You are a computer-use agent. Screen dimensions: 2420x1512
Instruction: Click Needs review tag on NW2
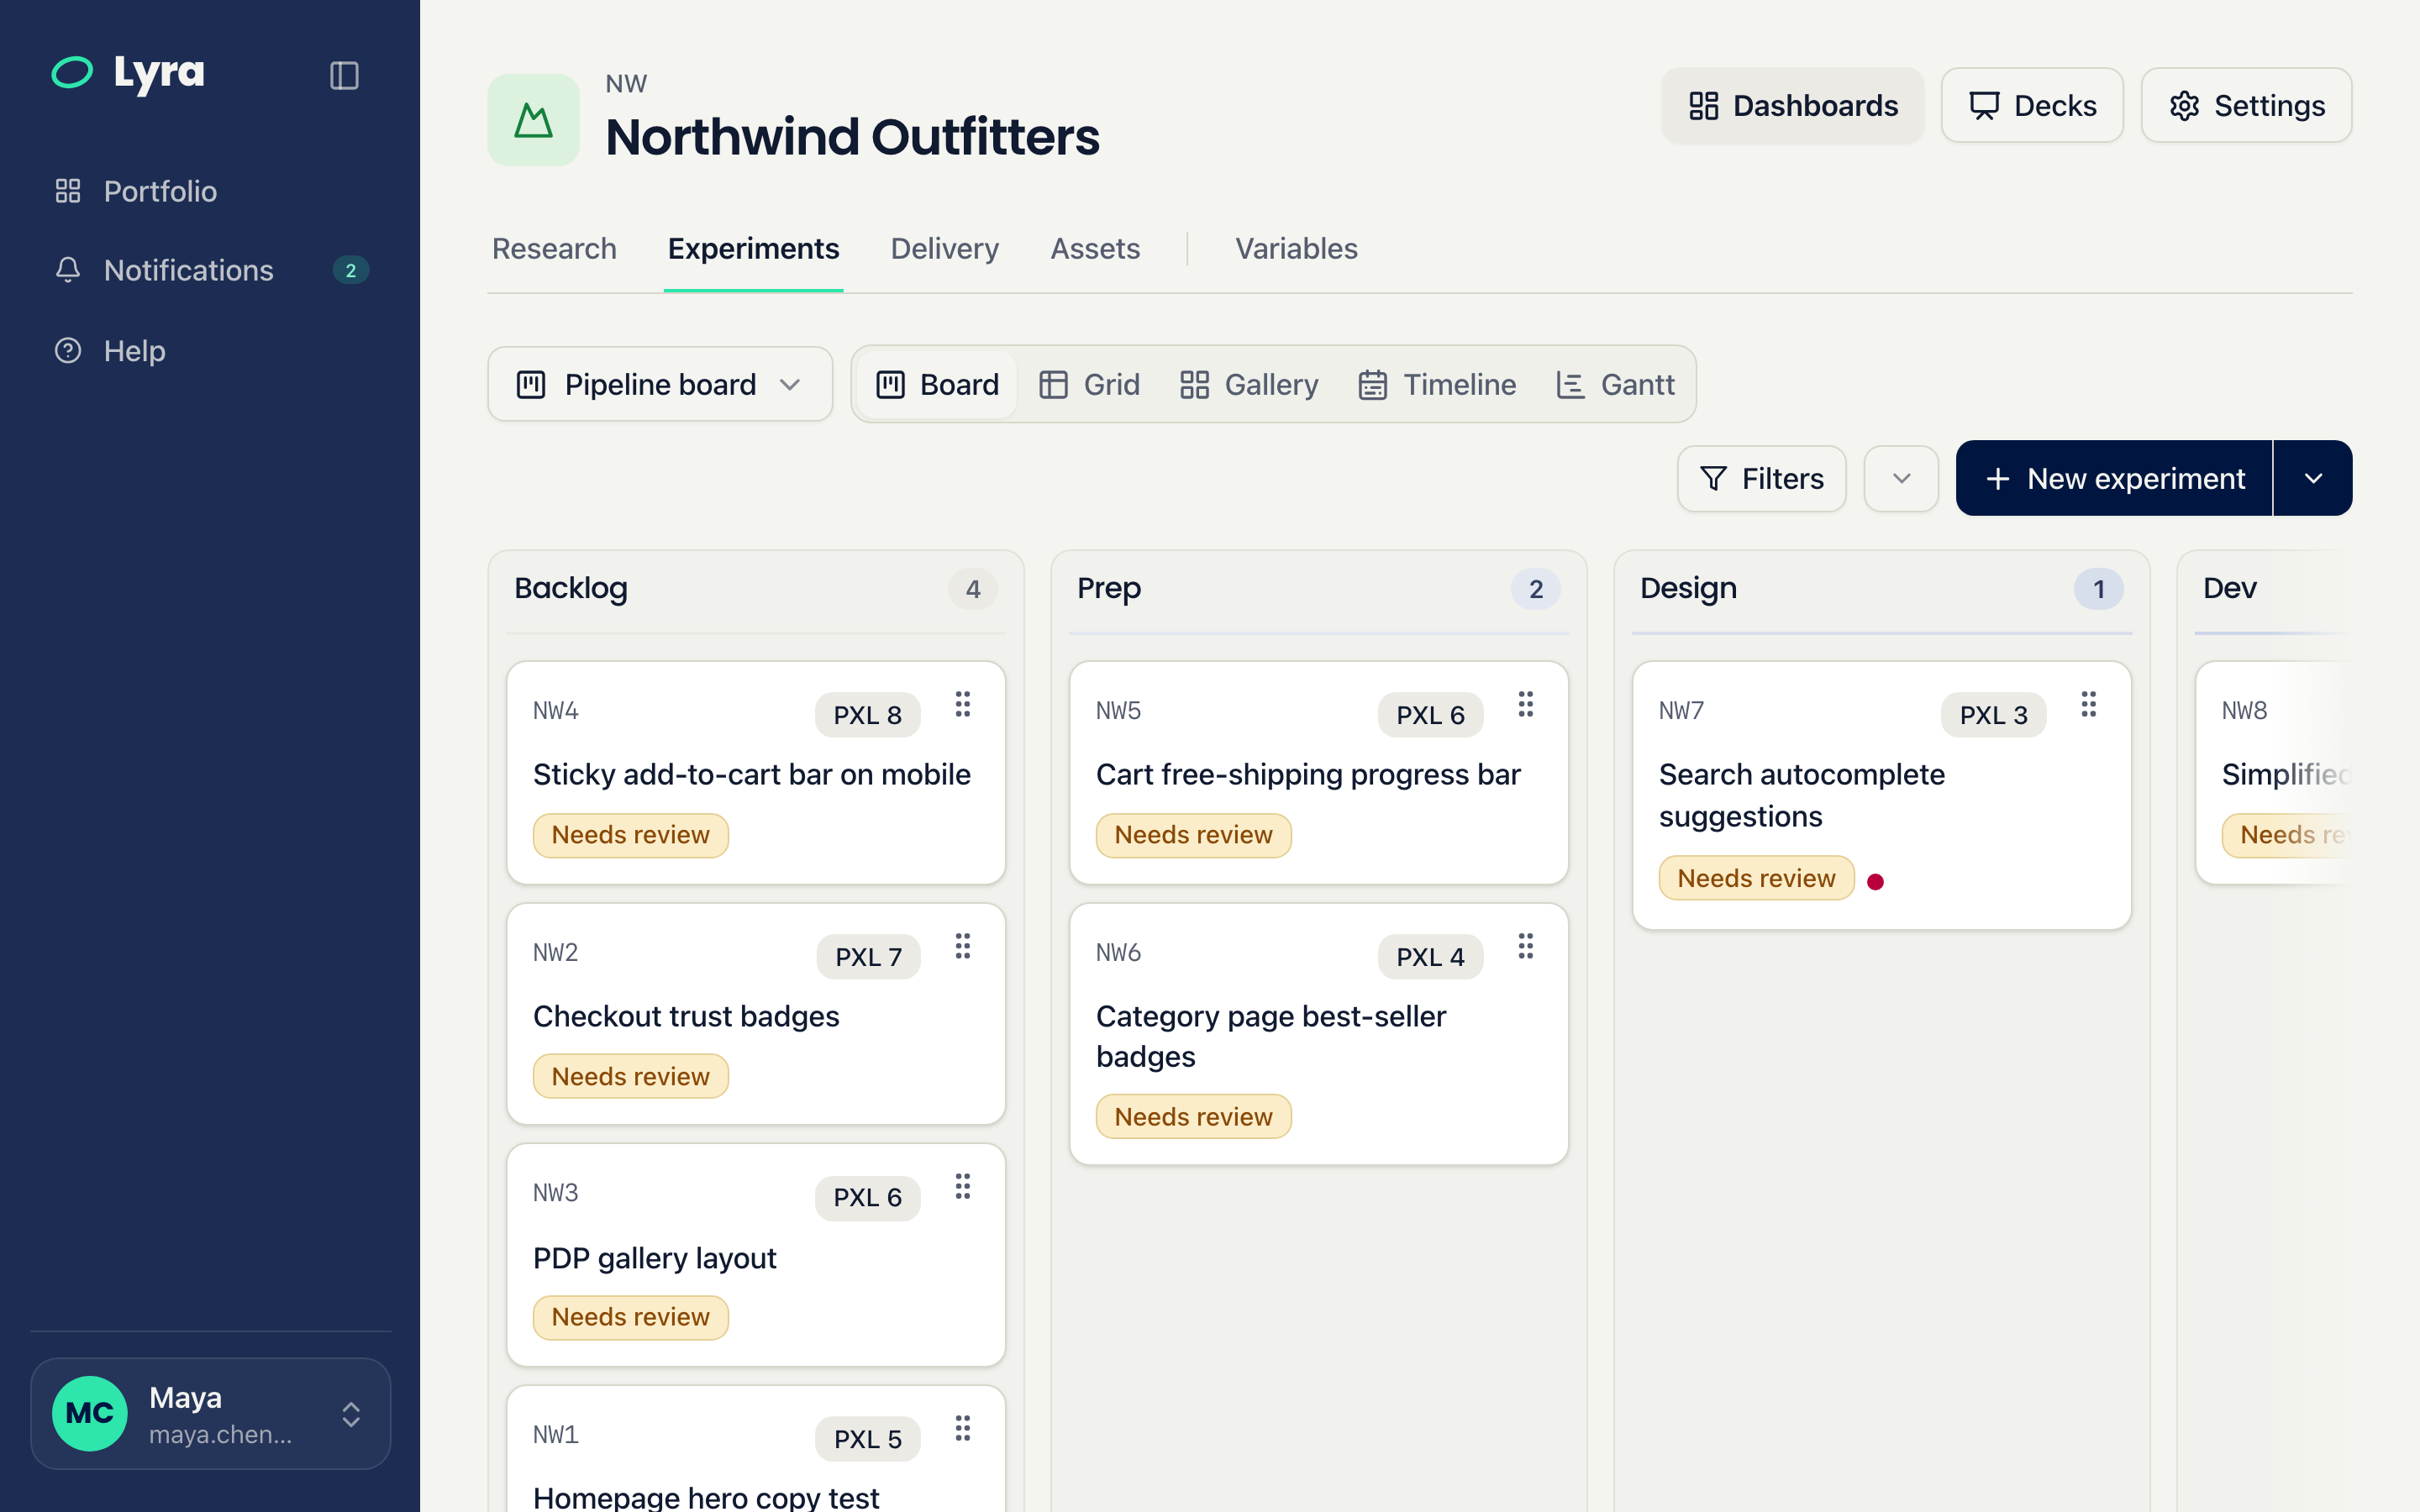pos(630,1076)
